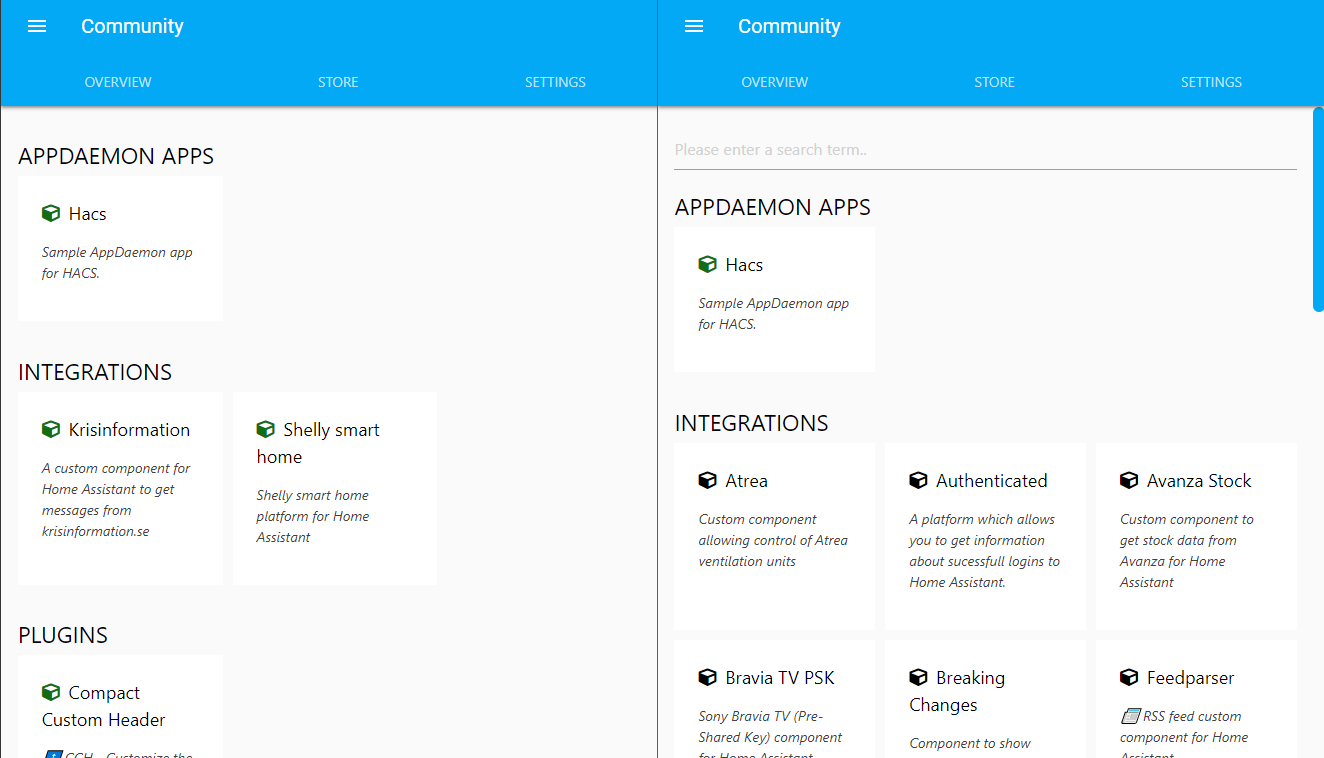The image size is (1324, 758).
Task: Click Authenticated successful logins description
Action: coord(985,551)
